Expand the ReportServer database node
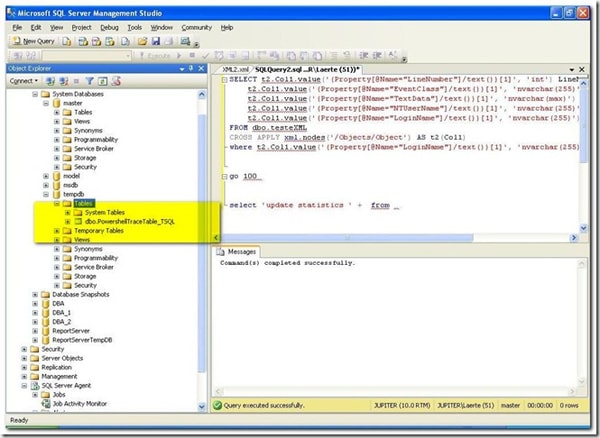The width and height of the screenshot is (600, 438). 35,331
